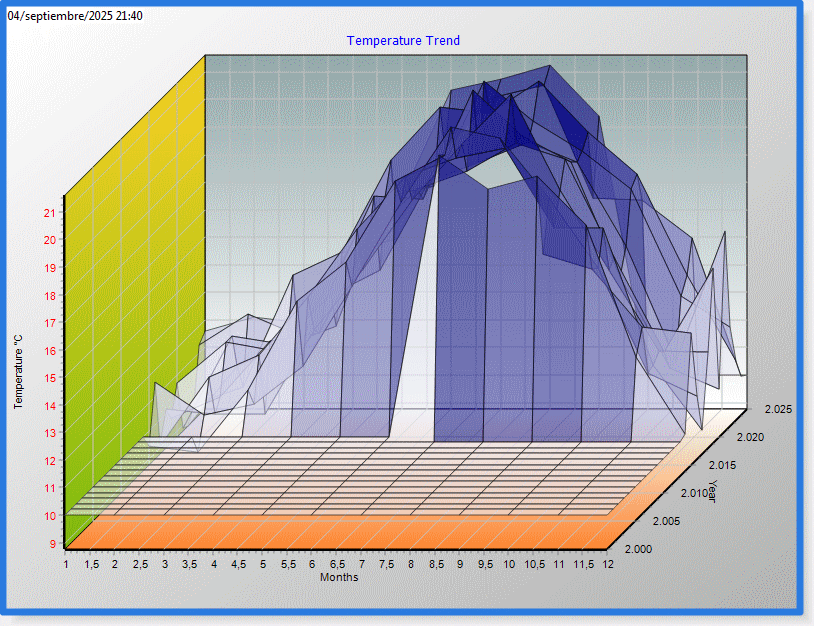Click months axis label 3

(165, 564)
